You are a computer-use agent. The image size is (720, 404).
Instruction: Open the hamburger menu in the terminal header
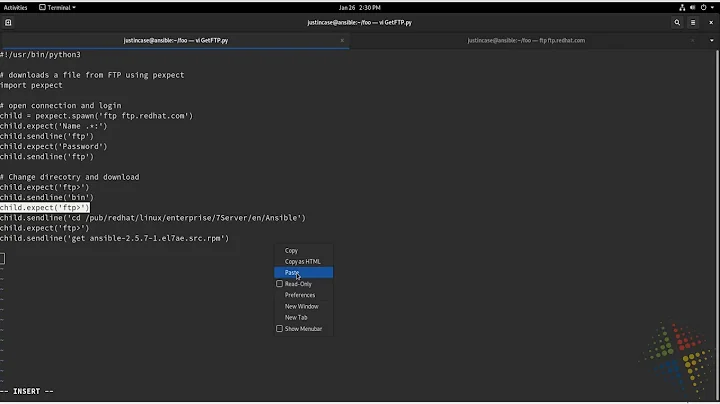[693, 22]
